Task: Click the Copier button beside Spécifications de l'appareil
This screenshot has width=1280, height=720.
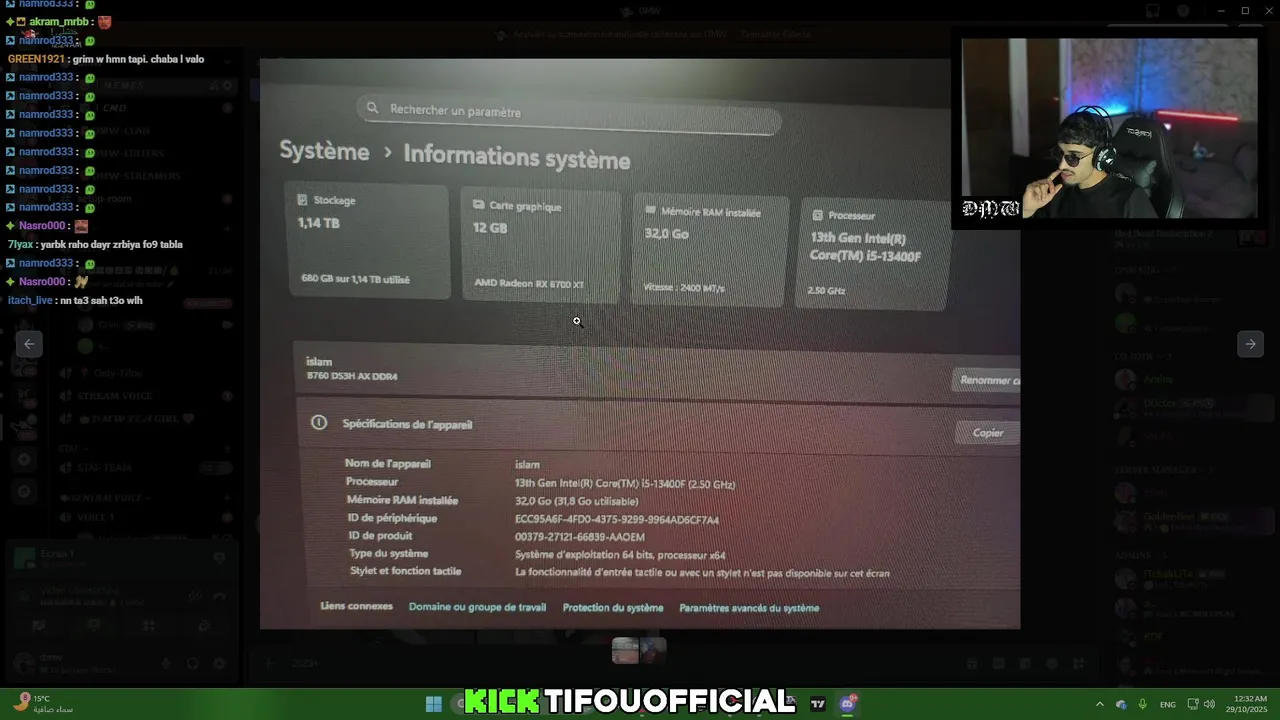Action: click(988, 432)
